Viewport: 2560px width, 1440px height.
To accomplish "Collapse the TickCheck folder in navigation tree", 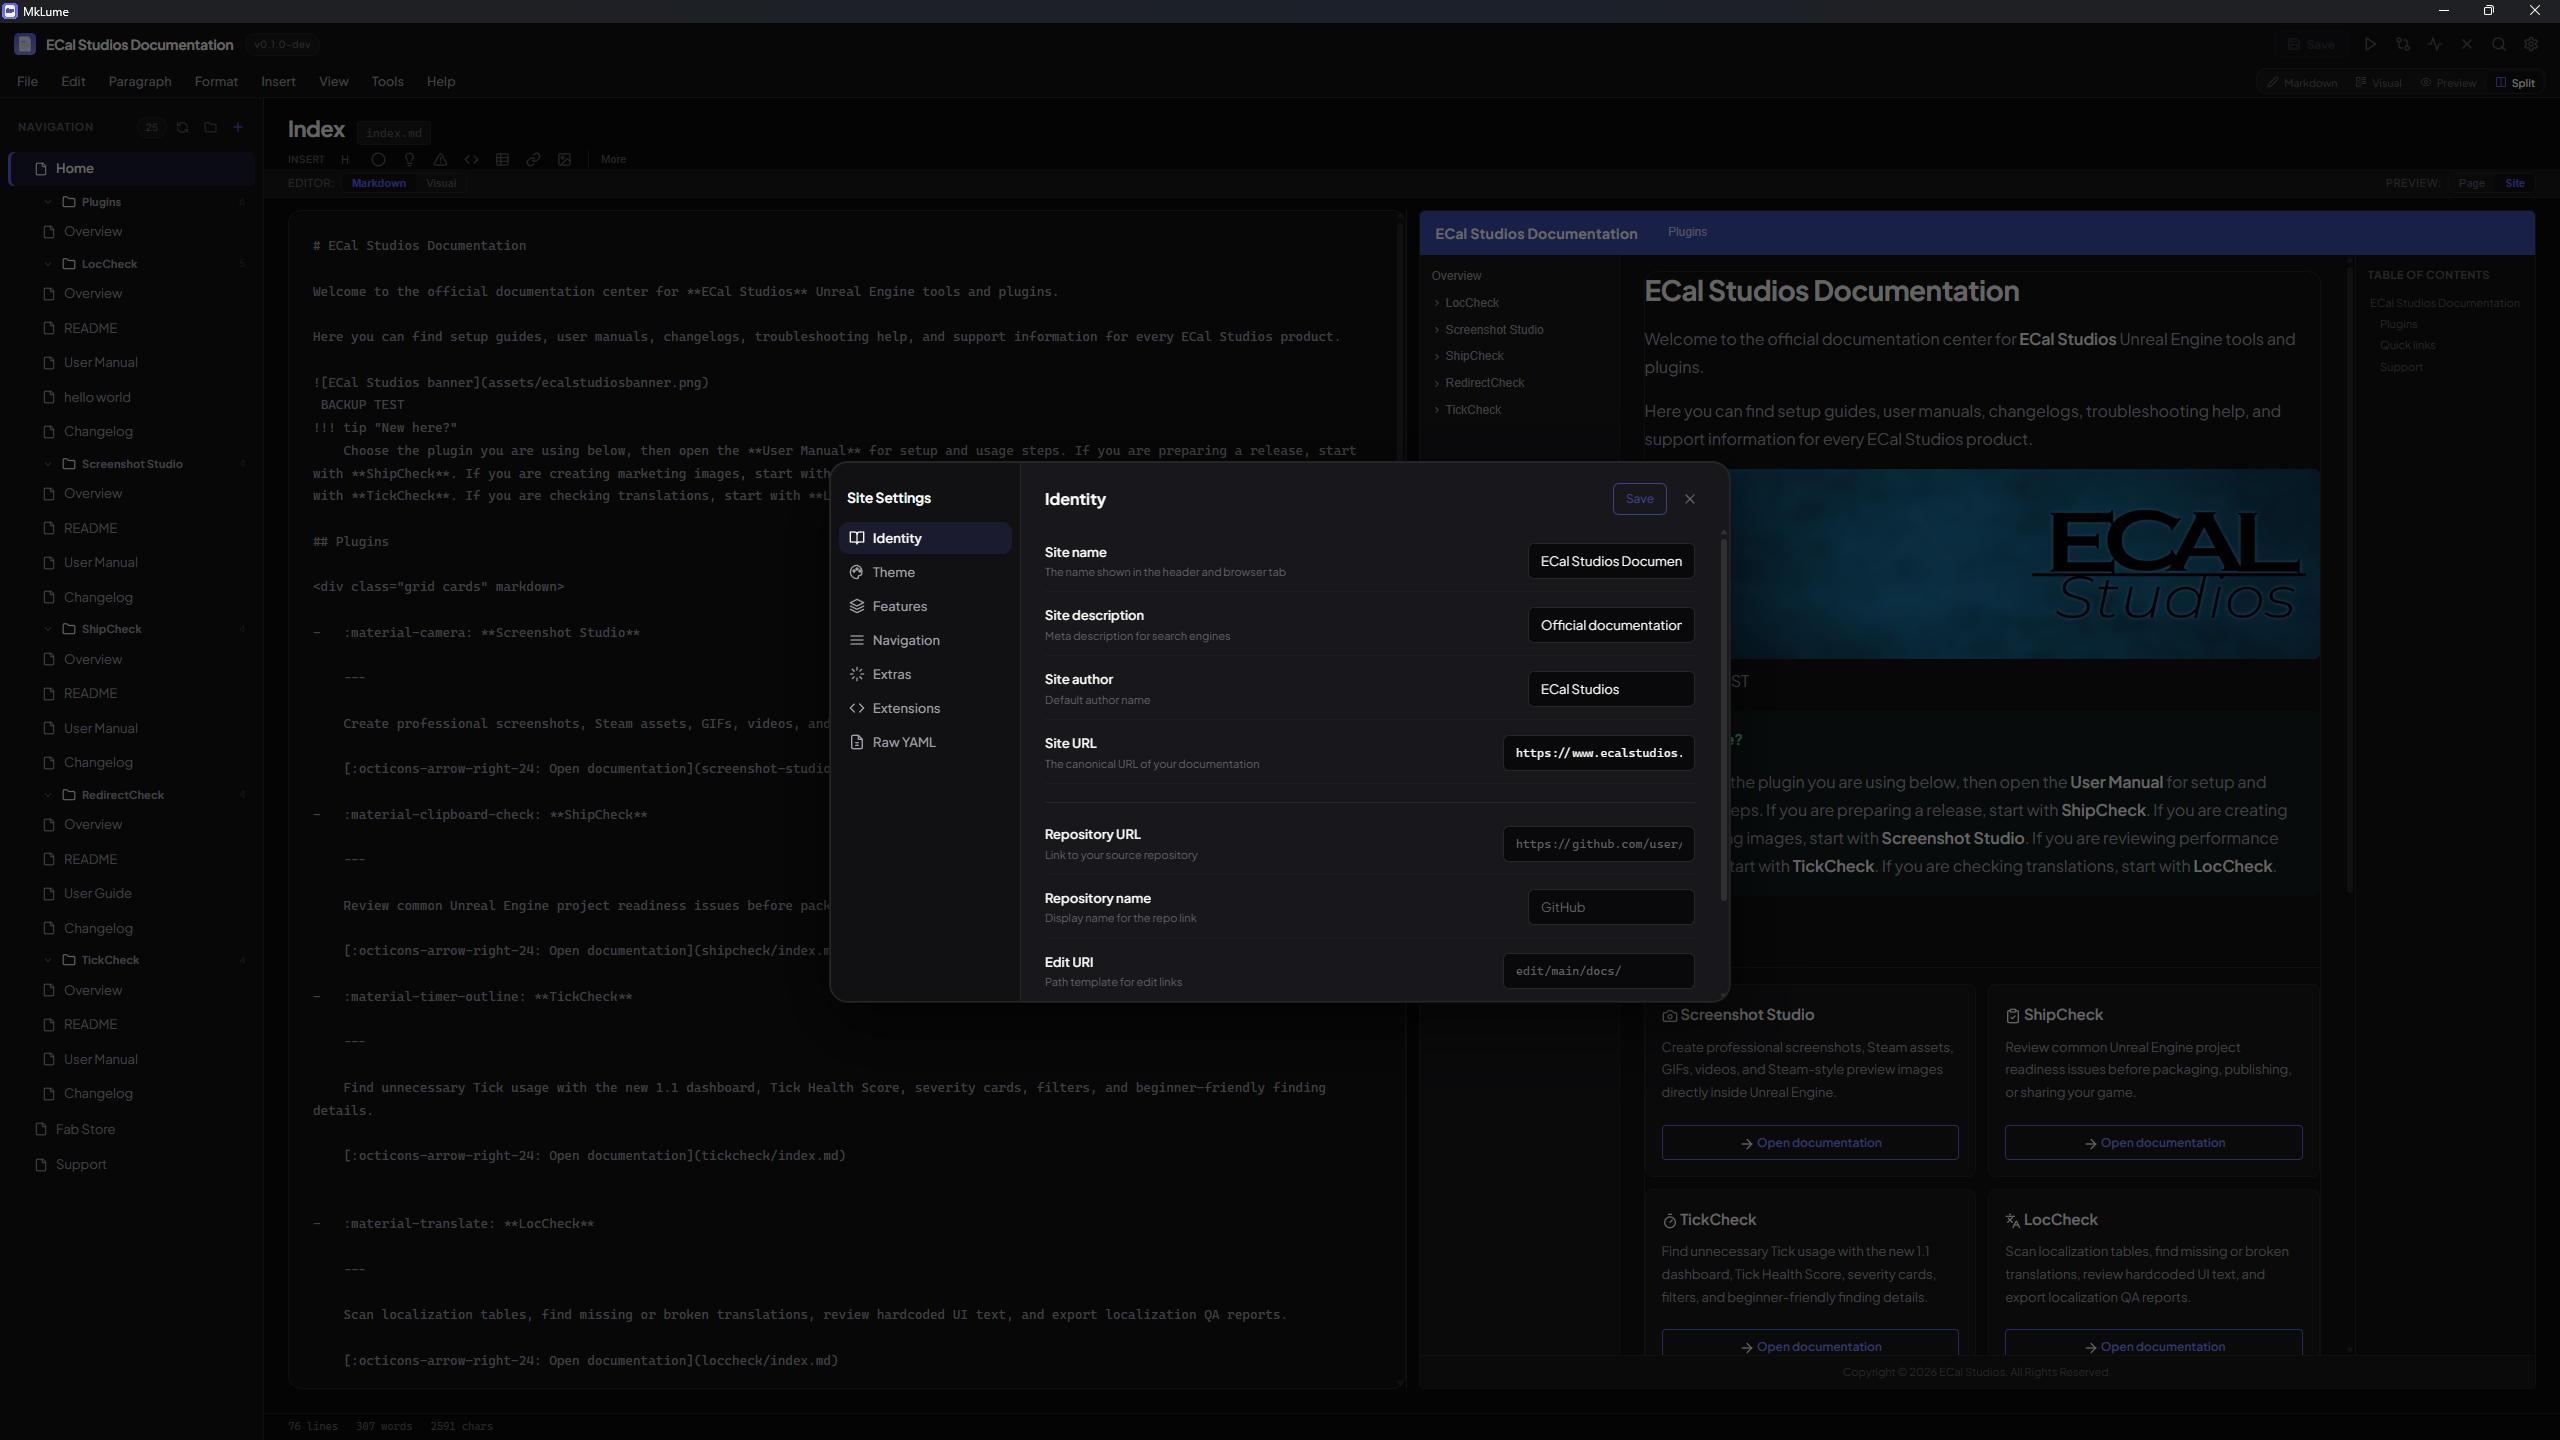I will 48,960.
